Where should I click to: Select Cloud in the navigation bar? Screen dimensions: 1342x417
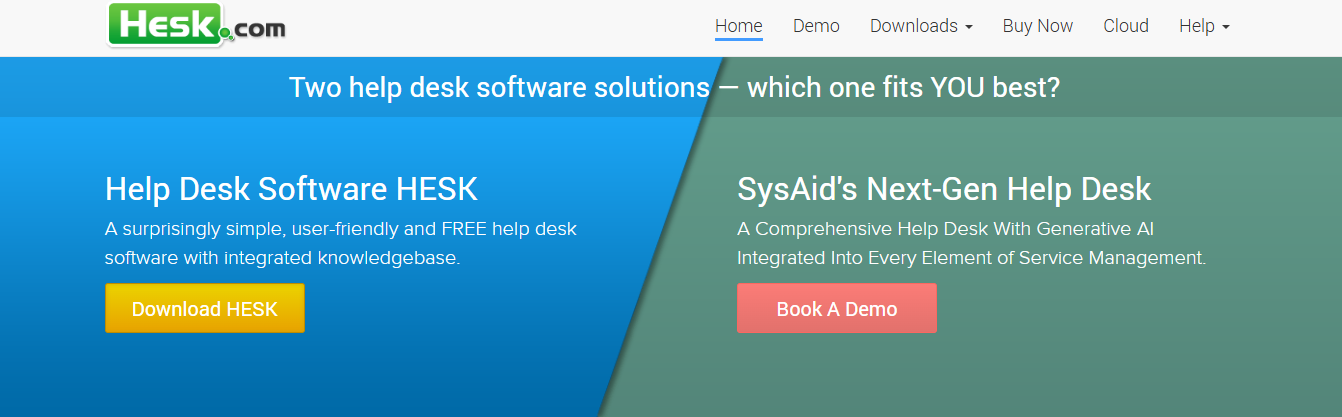tap(1125, 26)
